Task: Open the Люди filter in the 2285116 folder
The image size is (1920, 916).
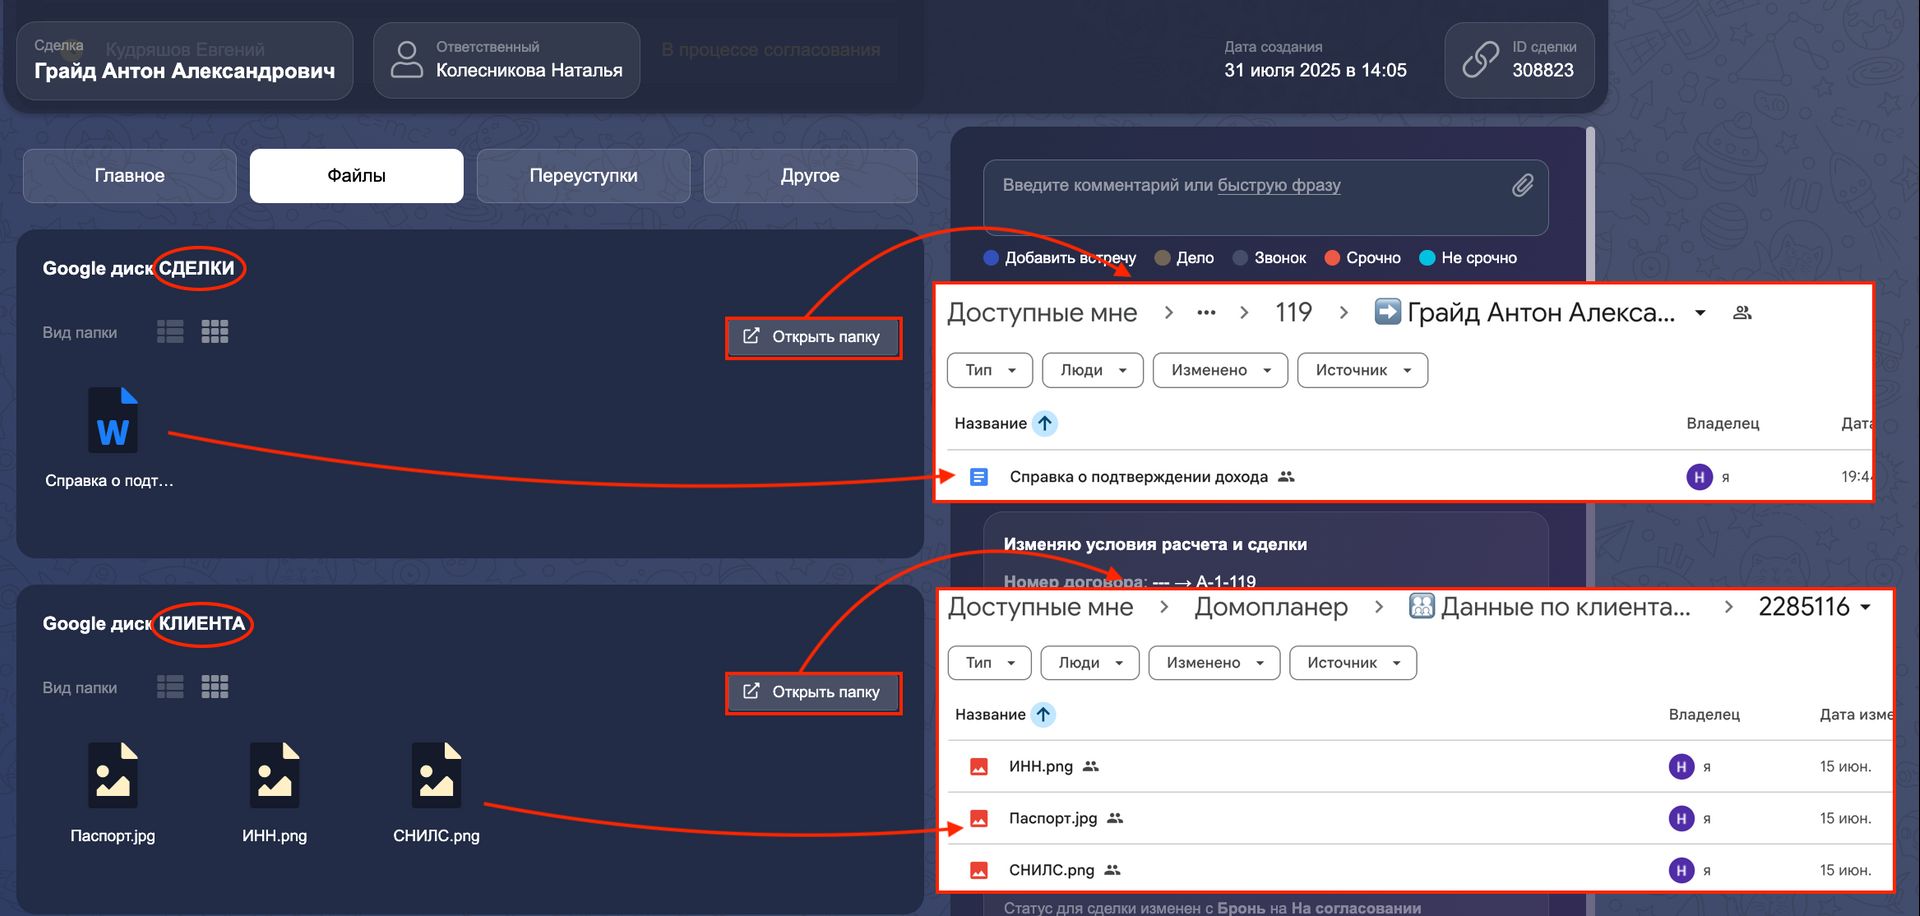Action: [x=1090, y=663]
